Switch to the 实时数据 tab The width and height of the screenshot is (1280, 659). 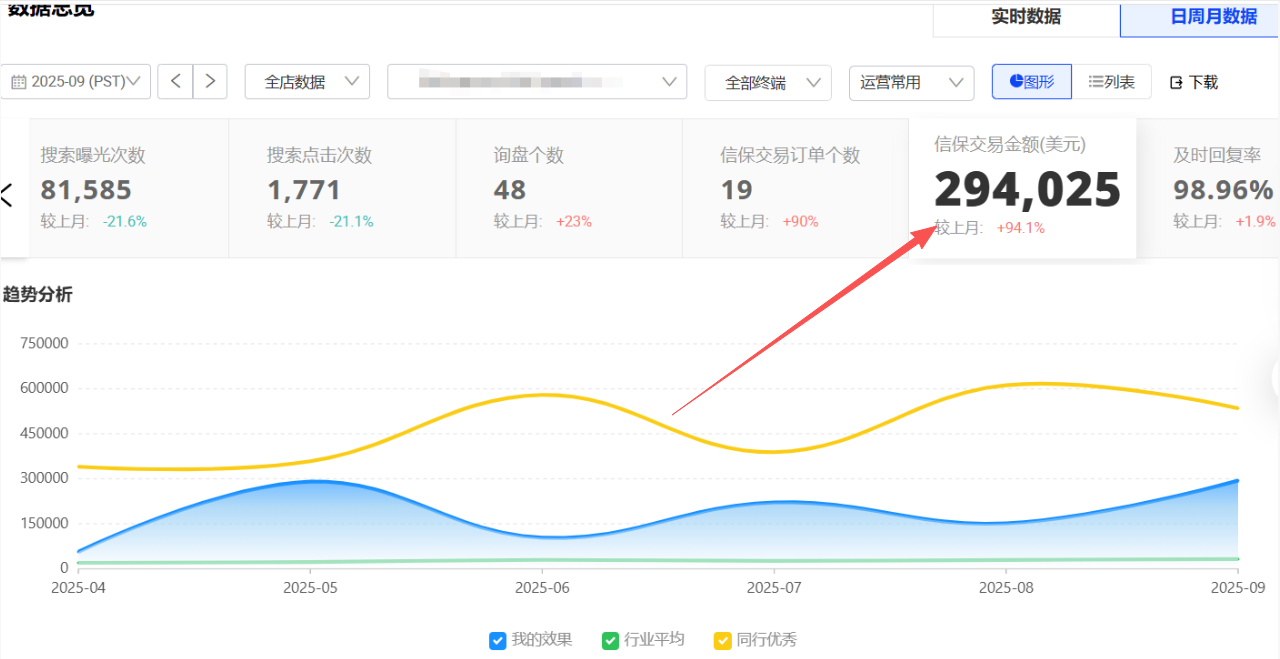click(x=1026, y=17)
